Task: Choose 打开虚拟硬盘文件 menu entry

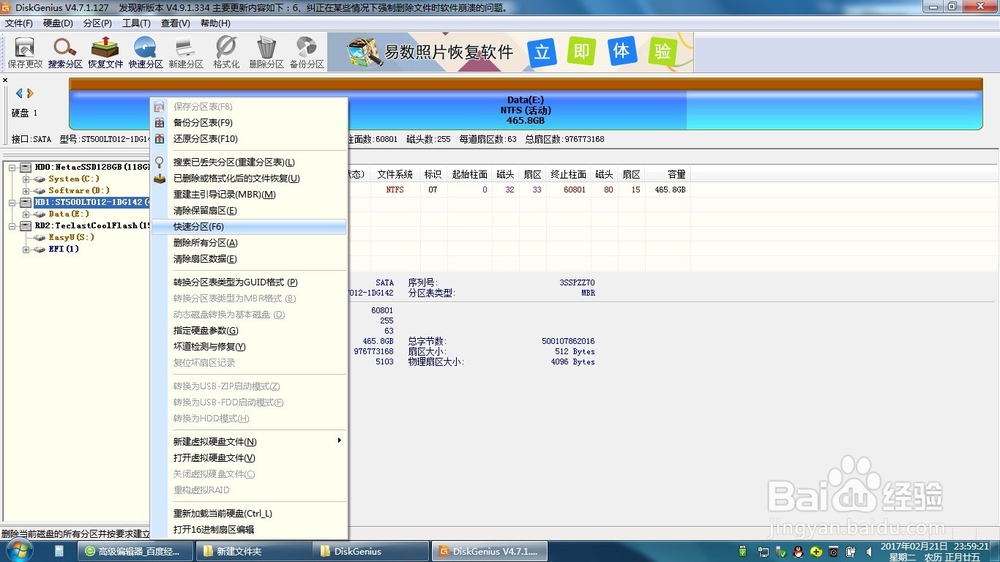Action: (x=249, y=458)
